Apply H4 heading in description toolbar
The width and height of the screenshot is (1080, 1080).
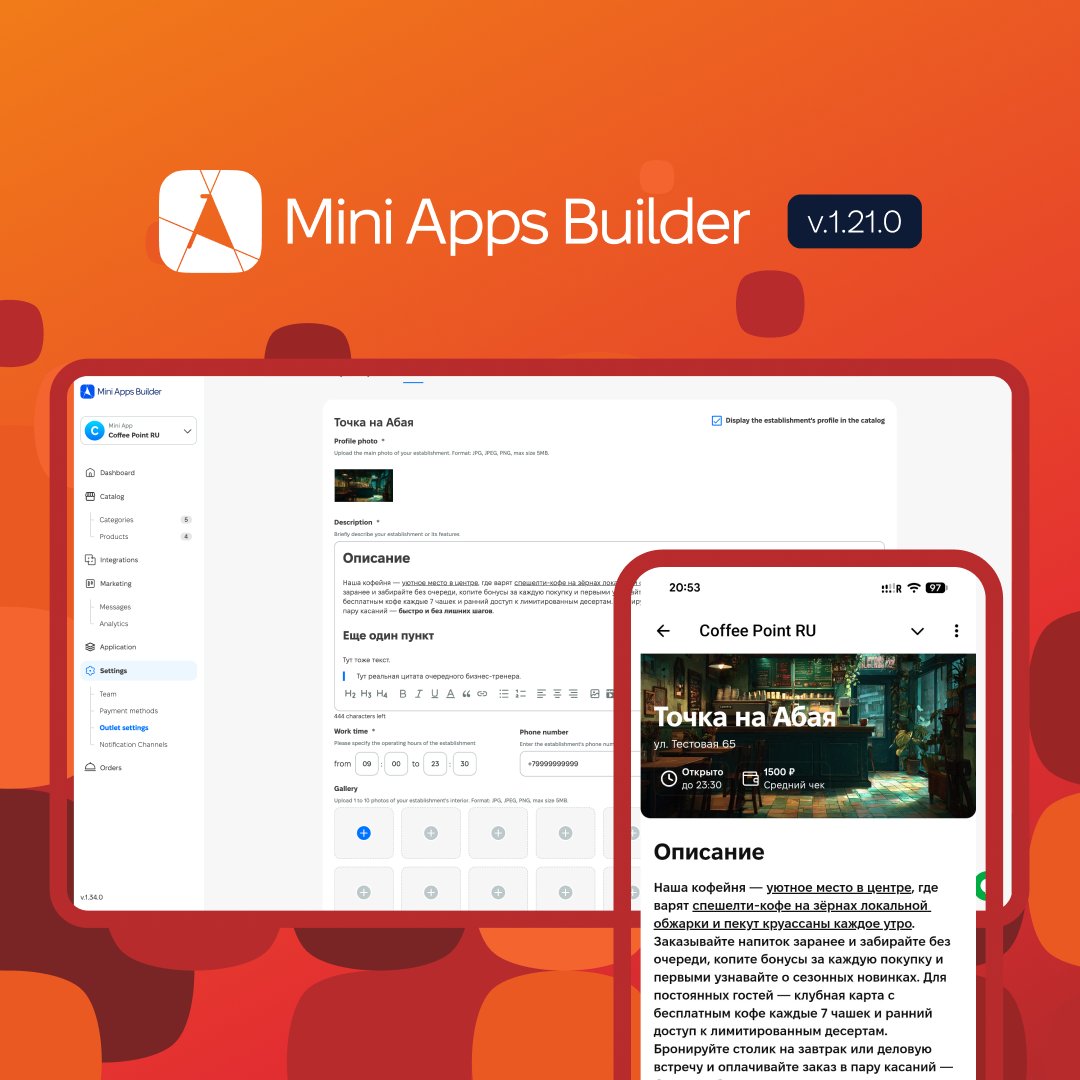tap(382, 694)
